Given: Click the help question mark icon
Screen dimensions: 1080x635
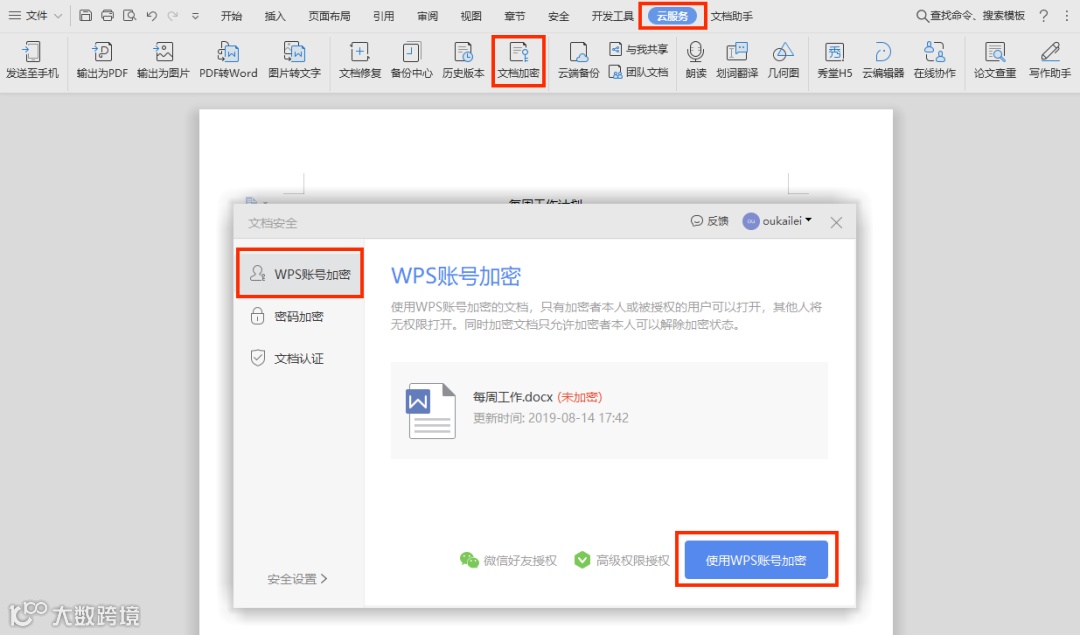Looking at the screenshot, I should point(1043,15).
